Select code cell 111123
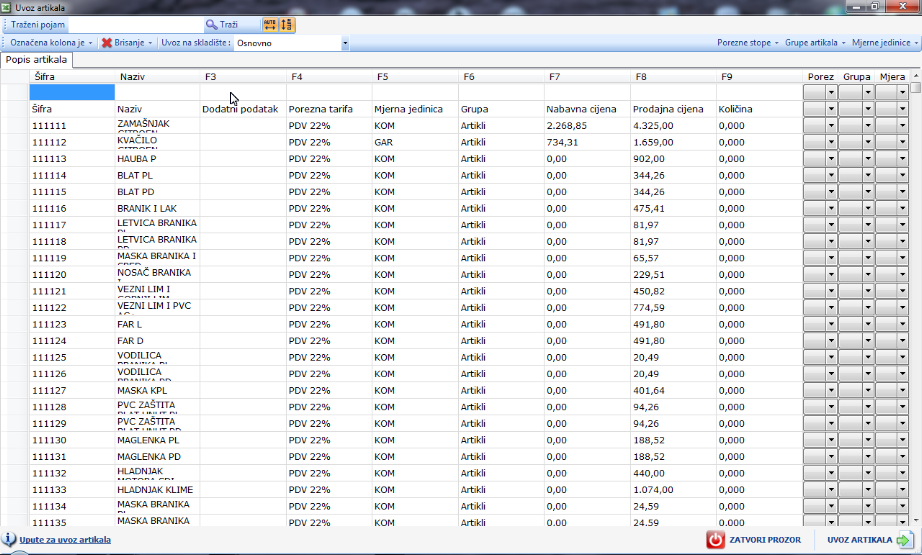Image resolution: width=922 pixels, height=555 pixels. click(x=72, y=324)
